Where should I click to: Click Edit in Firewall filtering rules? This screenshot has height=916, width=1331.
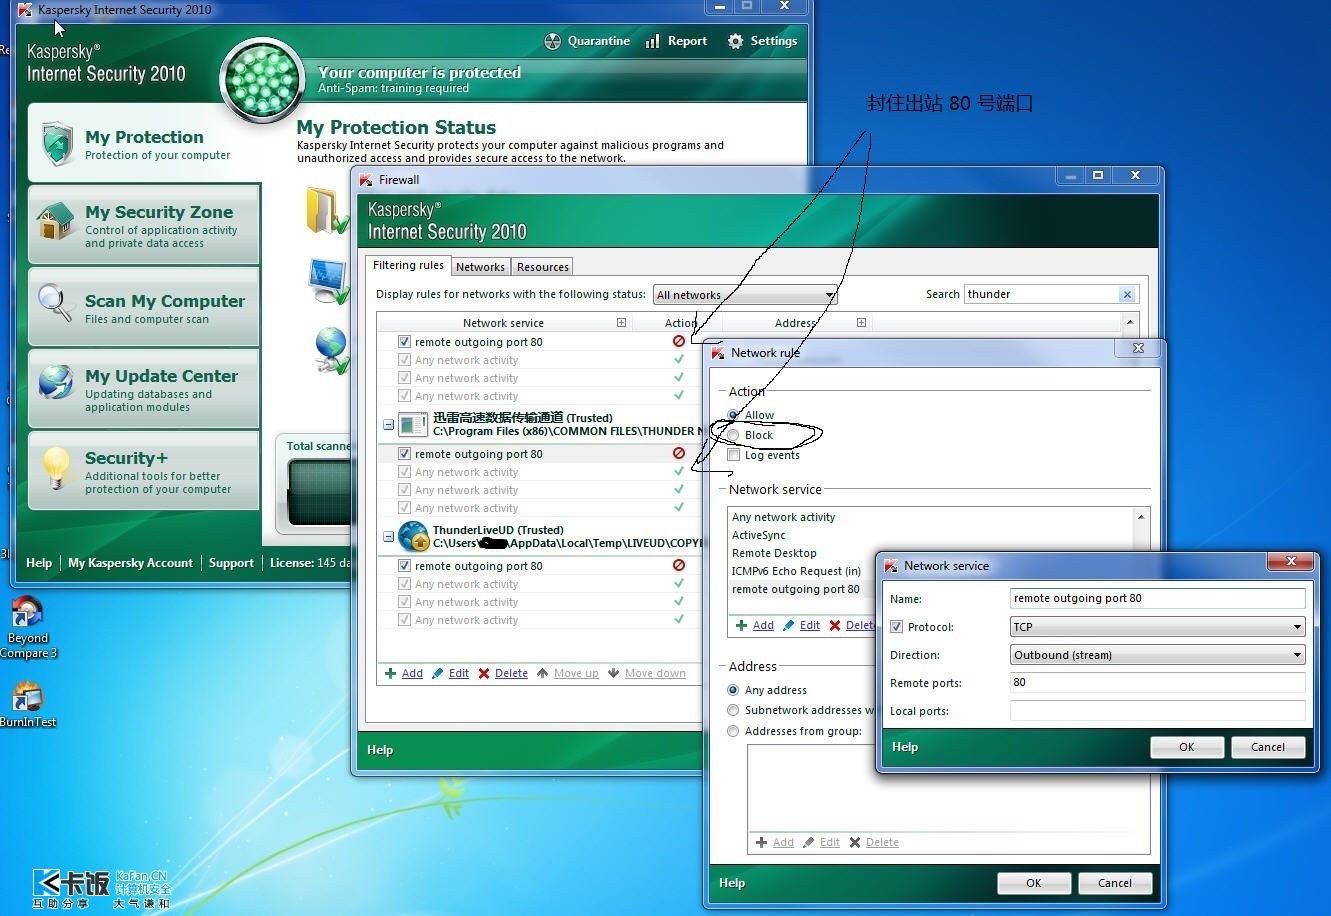(x=450, y=673)
